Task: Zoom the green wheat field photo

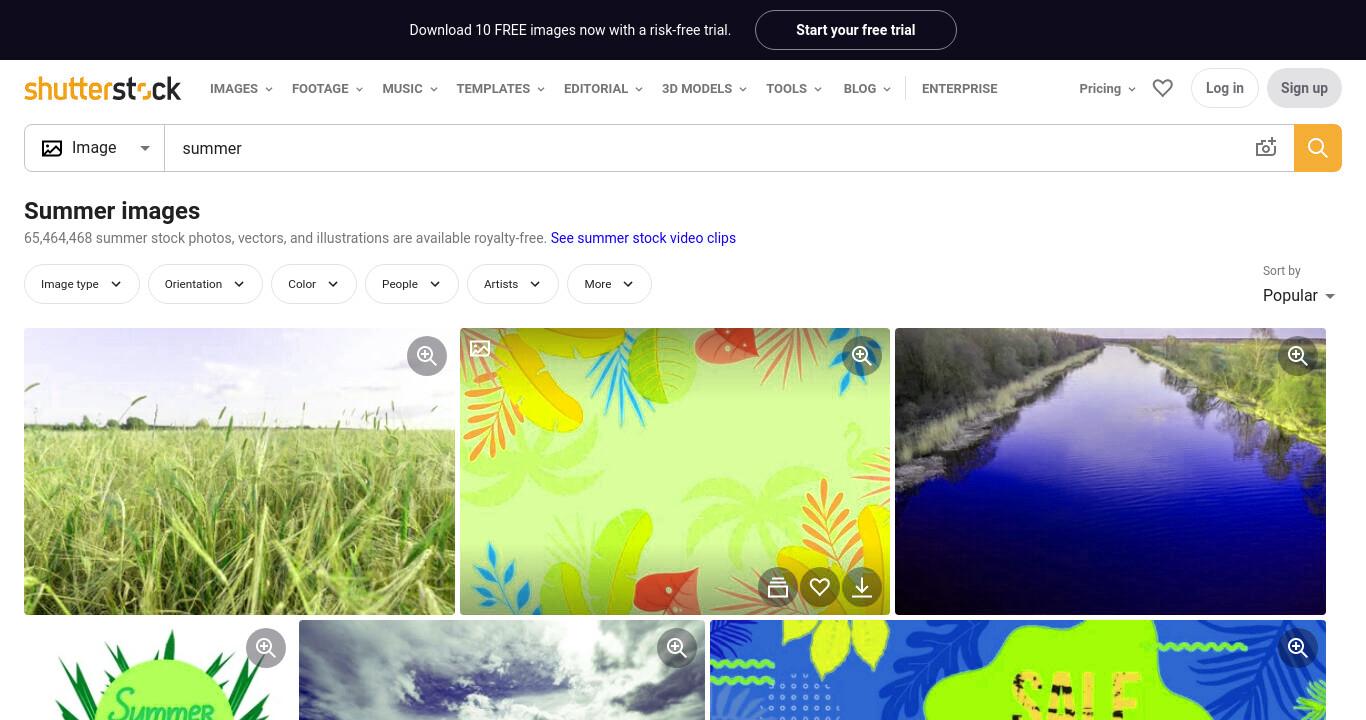Action: 427,356
